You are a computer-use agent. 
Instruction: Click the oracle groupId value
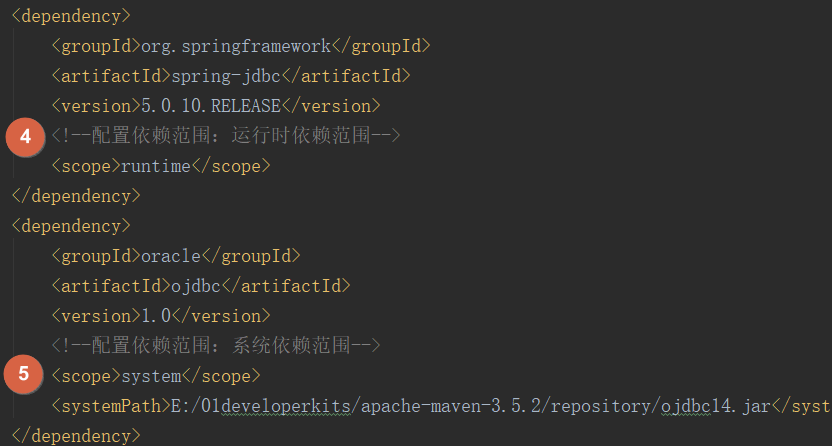click(171, 256)
